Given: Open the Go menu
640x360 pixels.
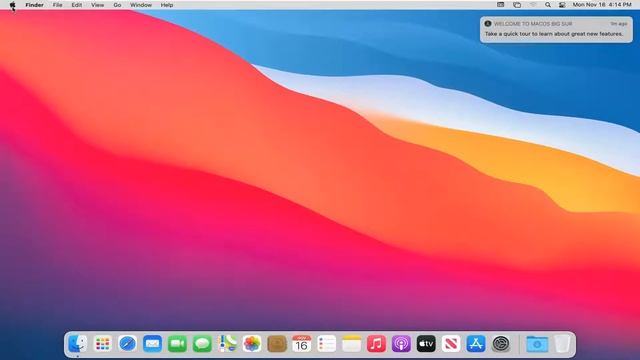Looking at the screenshot, I should coord(117,5).
